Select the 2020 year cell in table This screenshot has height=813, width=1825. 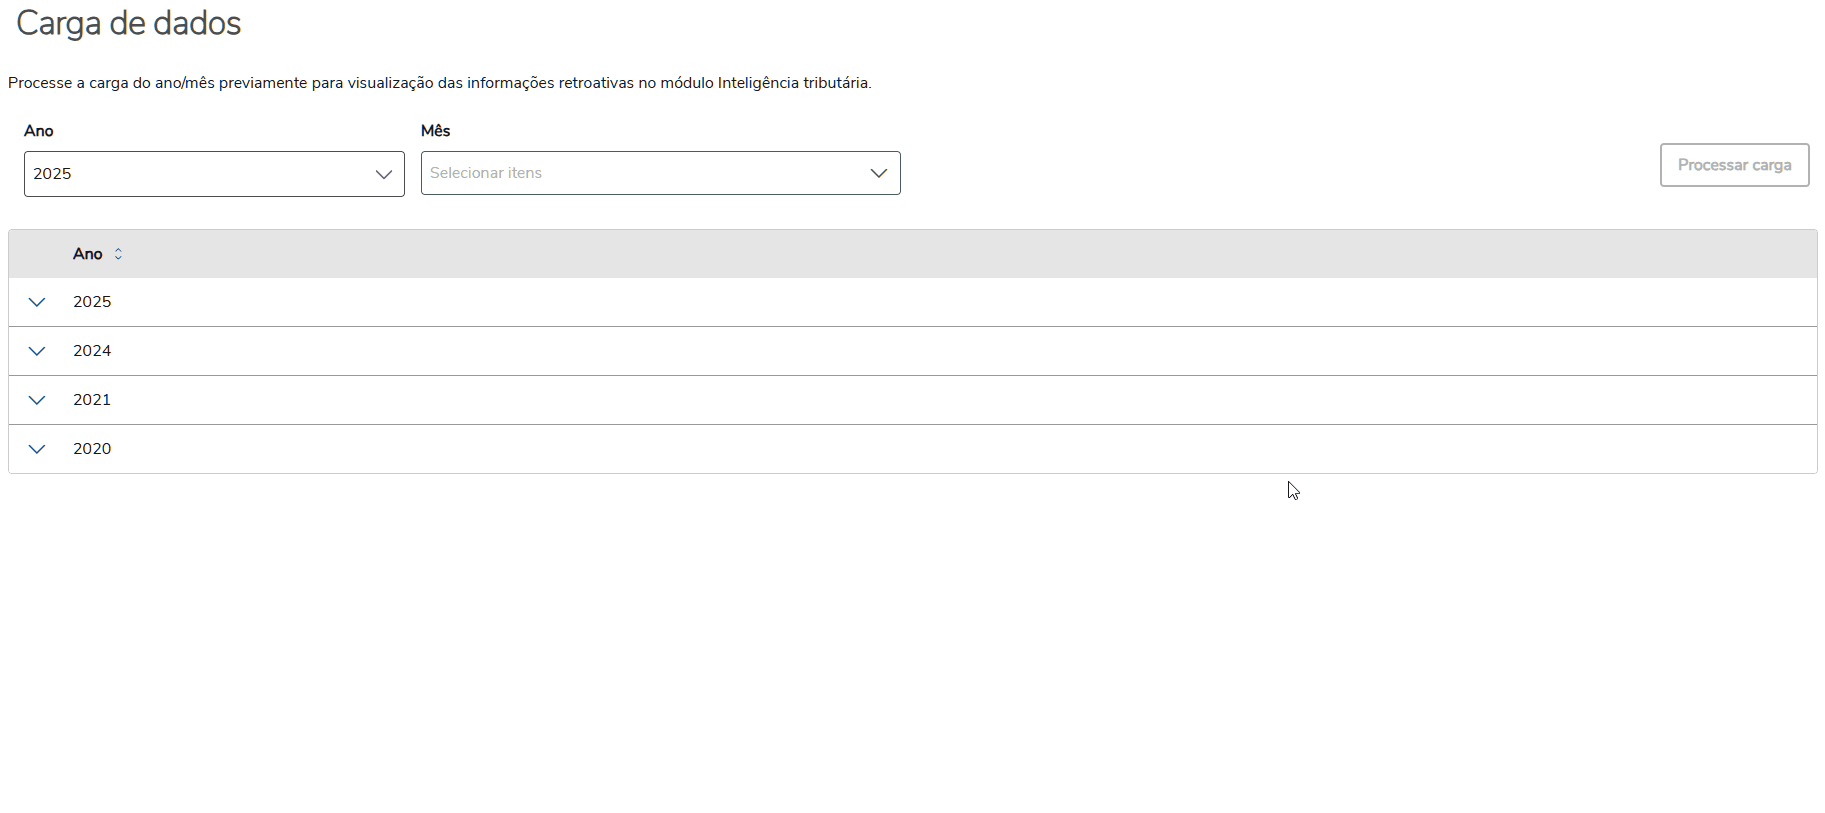[92, 449]
